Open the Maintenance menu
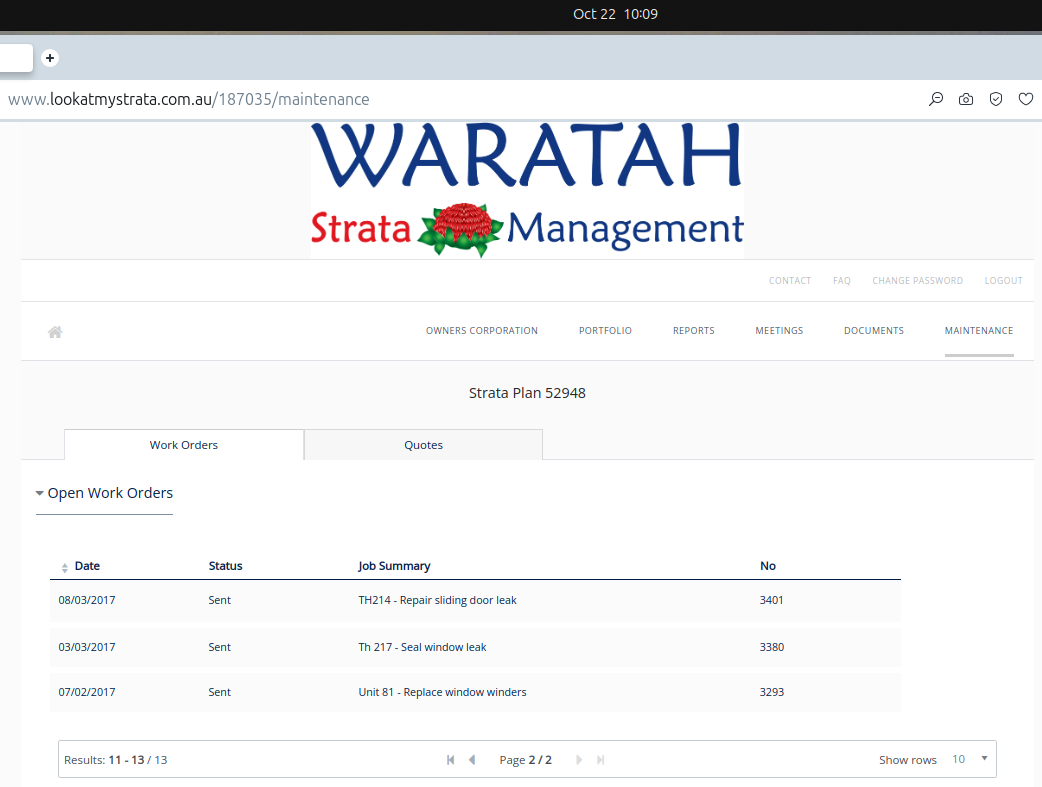Screen dimensions: 1042x787 pyautogui.click(x=979, y=330)
